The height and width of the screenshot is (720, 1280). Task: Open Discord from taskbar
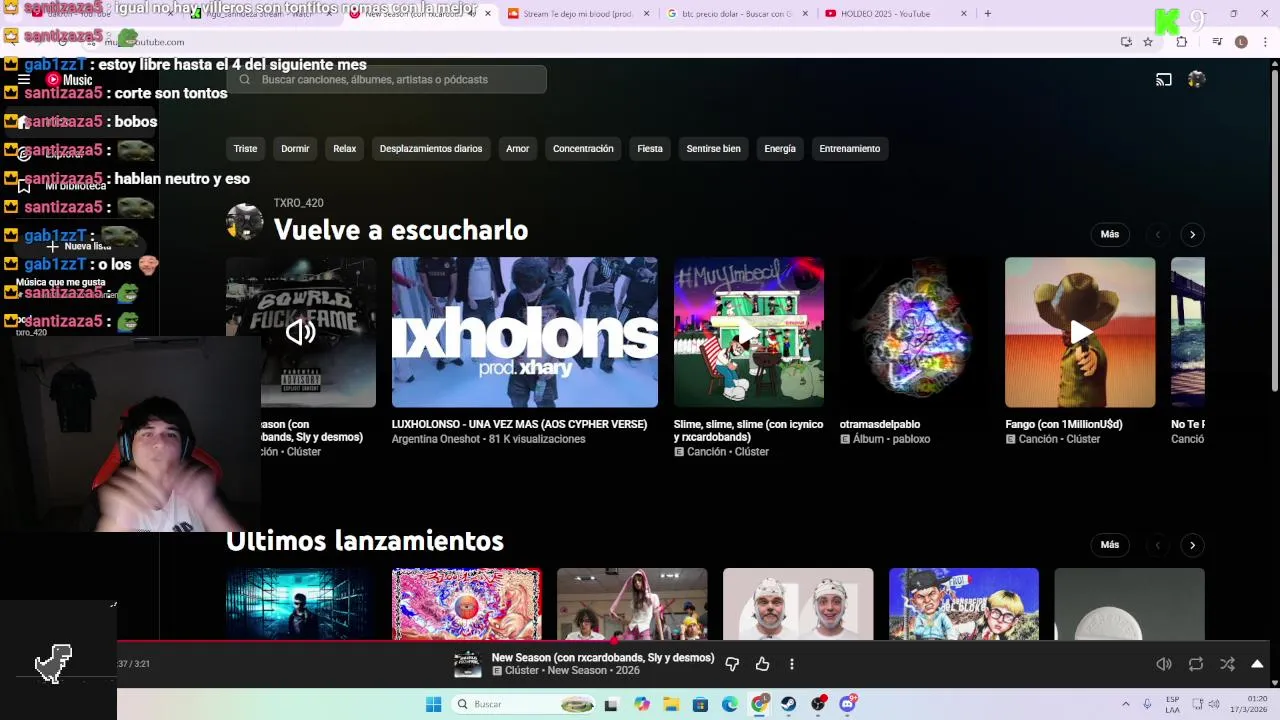[x=848, y=704]
